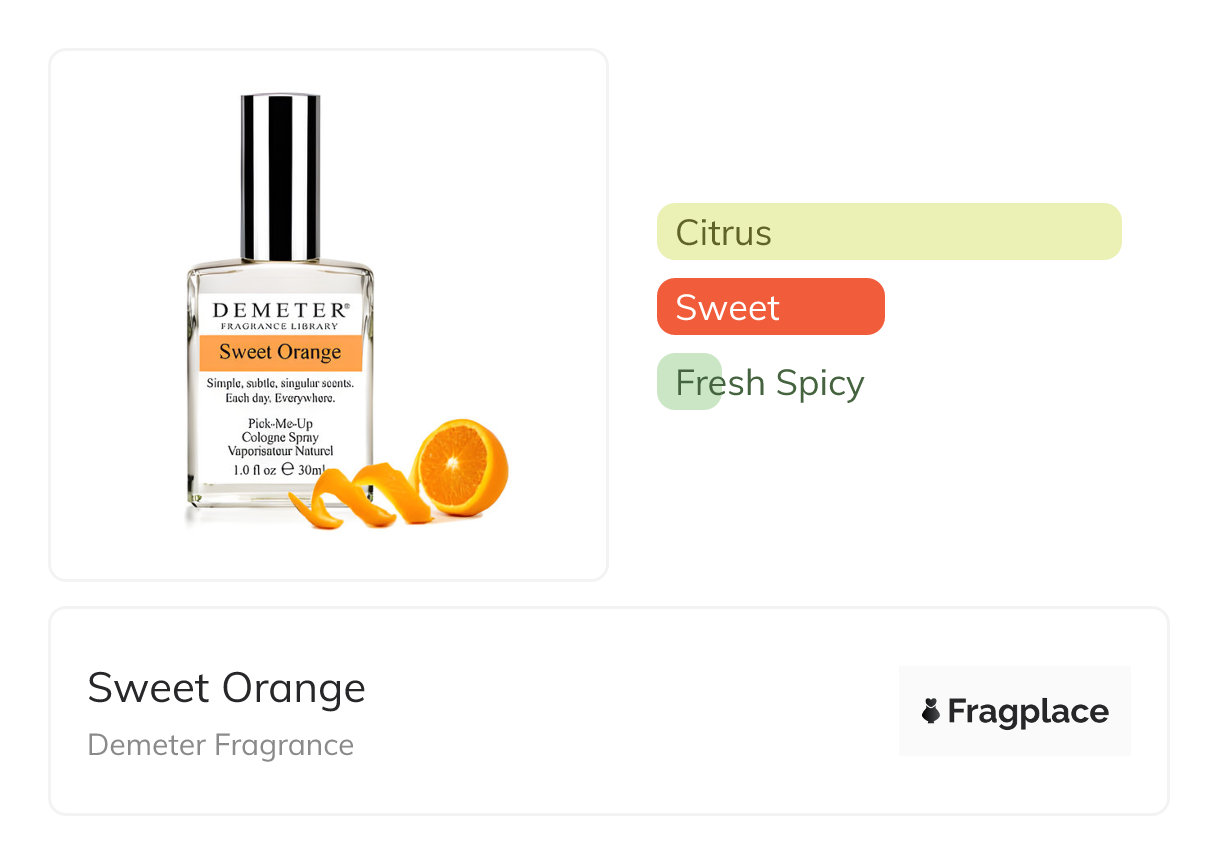1218x864 pixels.
Task: Click the Fresh Spicy label text
Action: pos(770,384)
